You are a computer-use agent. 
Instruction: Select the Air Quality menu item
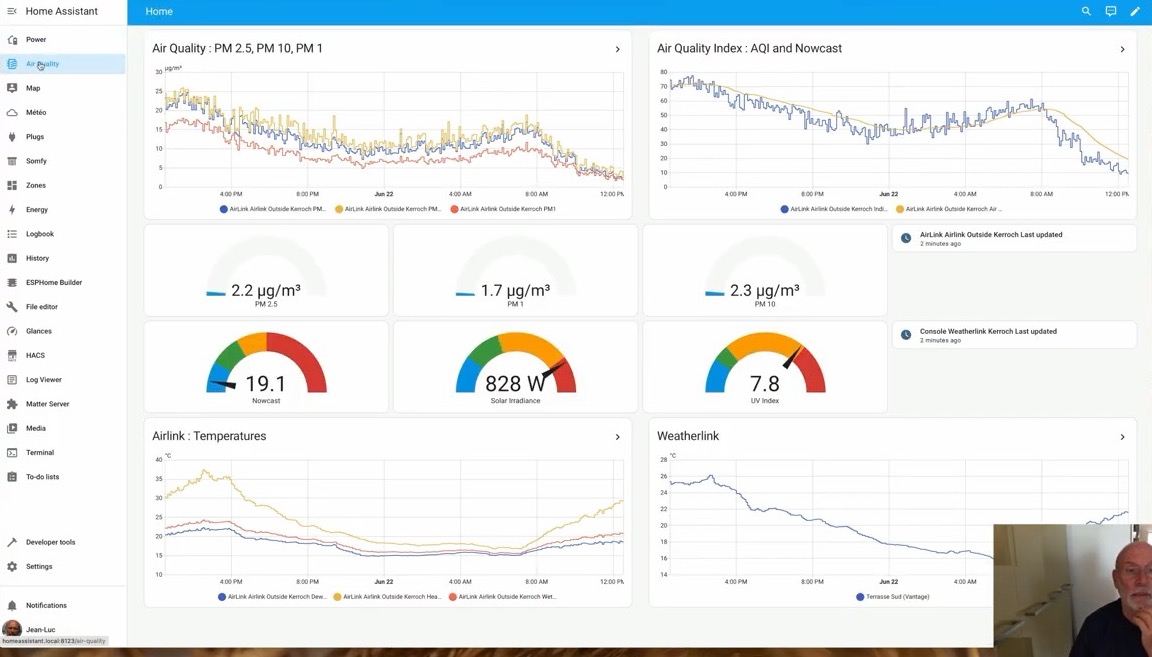click(63, 64)
